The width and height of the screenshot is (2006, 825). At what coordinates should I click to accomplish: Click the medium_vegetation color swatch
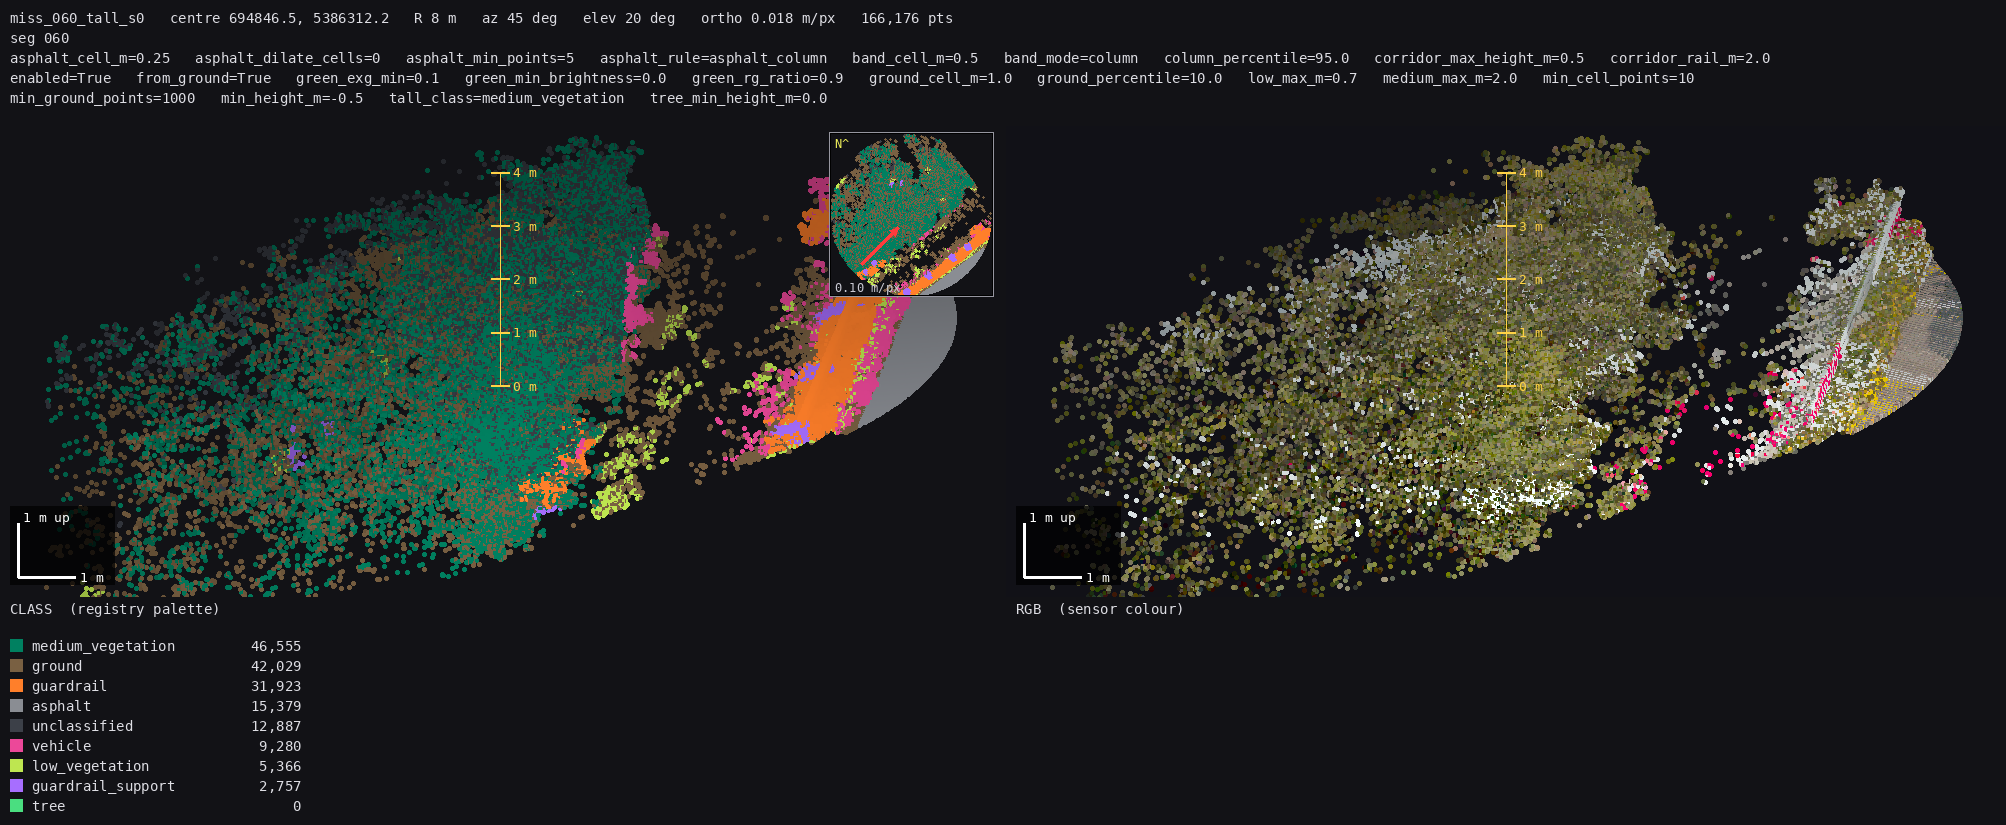[x=16, y=646]
